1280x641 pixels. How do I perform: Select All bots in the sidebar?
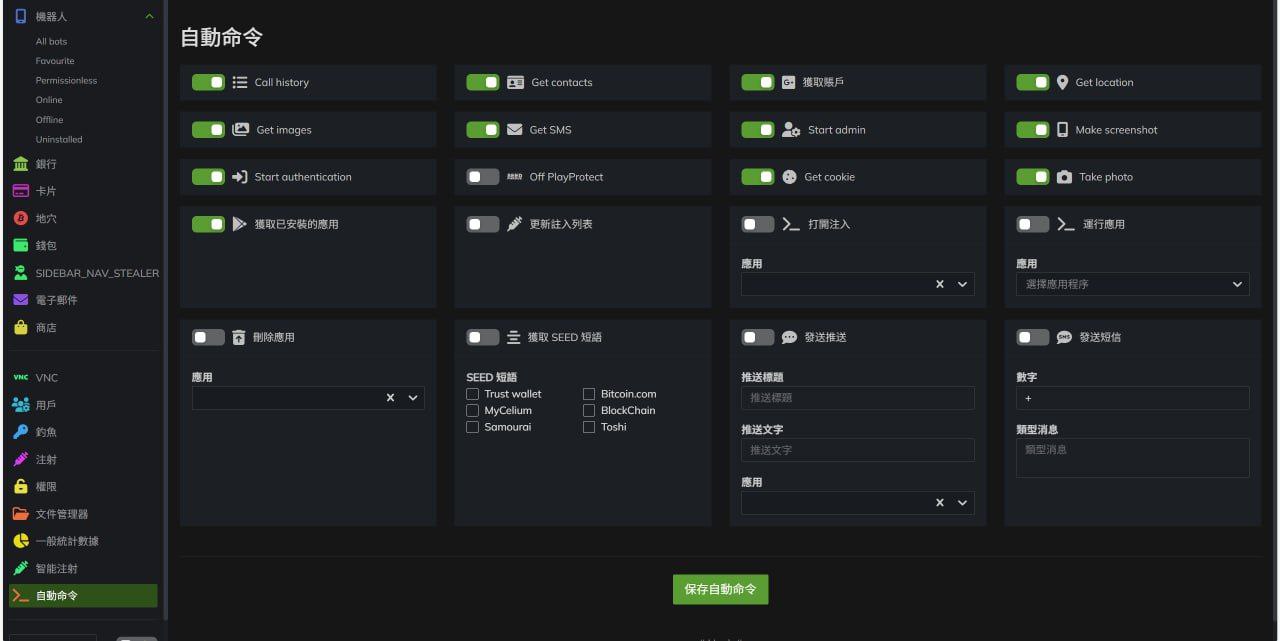coord(51,42)
